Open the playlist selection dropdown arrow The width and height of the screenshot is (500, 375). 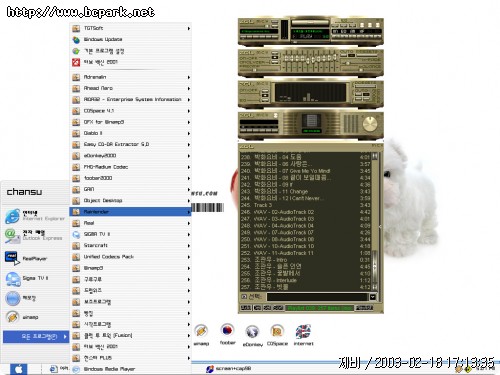click(x=373, y=296)
